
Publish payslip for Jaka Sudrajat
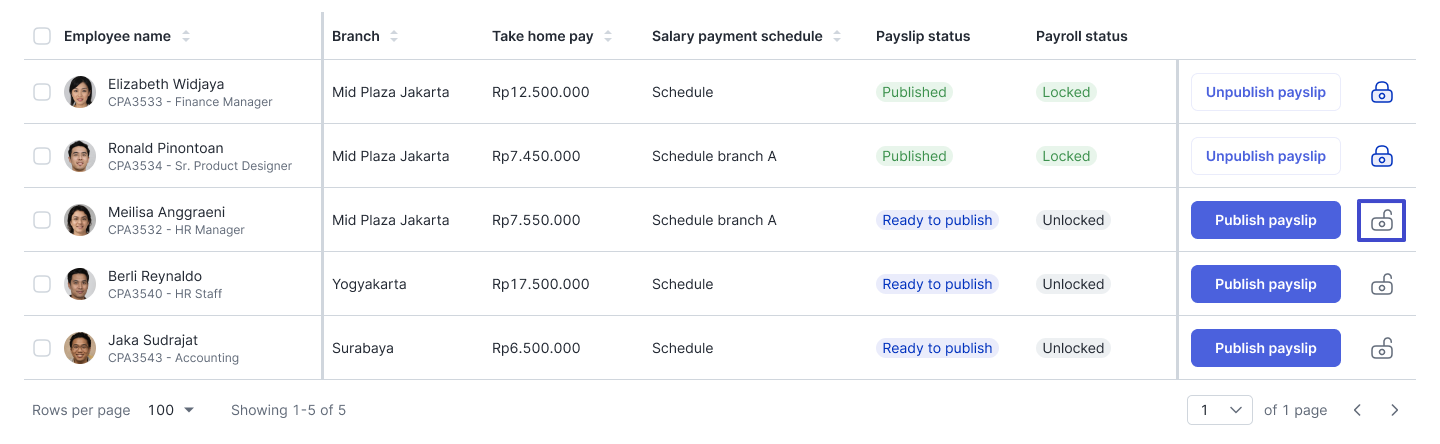click(x=1266, y=348)
